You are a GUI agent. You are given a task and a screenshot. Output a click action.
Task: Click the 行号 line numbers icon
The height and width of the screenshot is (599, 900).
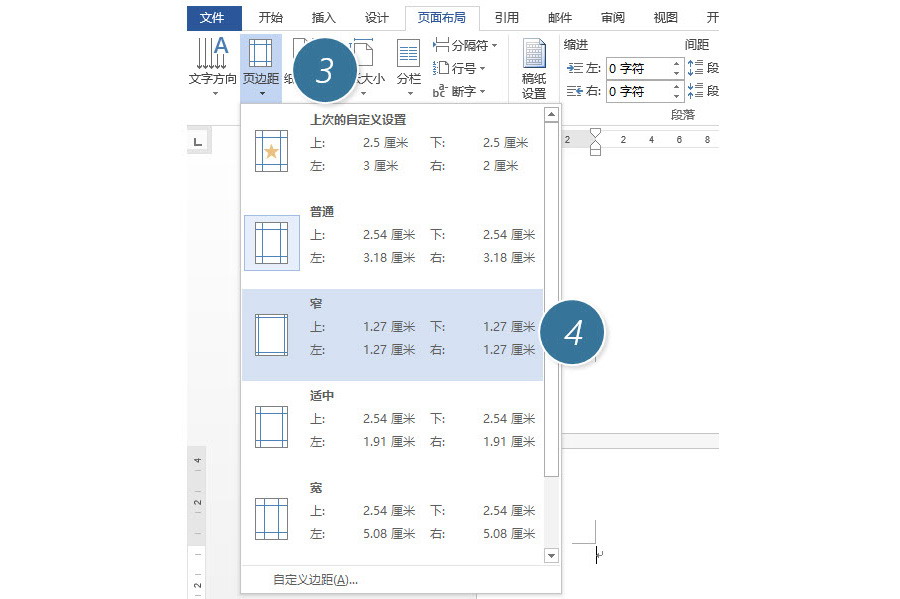(441, 68)
